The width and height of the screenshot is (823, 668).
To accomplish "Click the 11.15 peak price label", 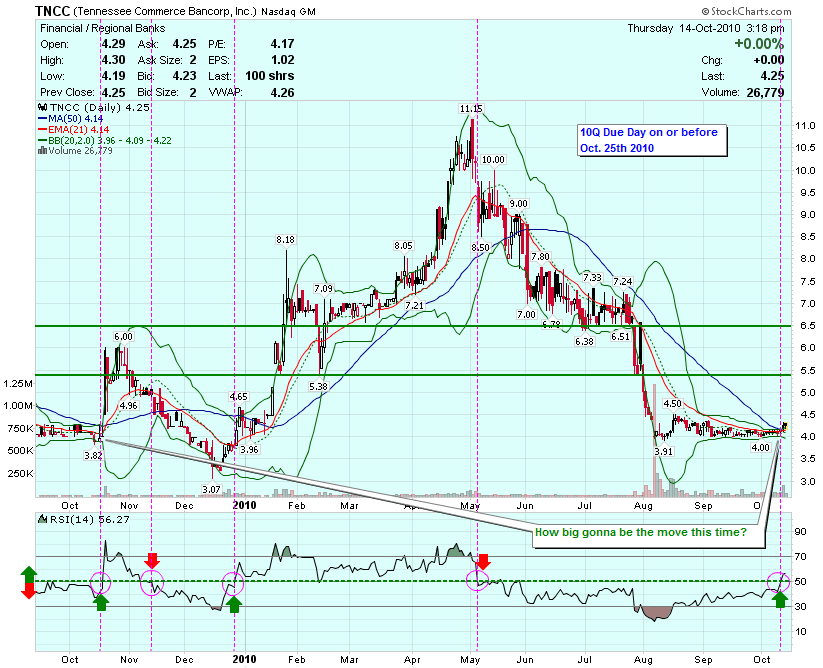I will 471,109.
